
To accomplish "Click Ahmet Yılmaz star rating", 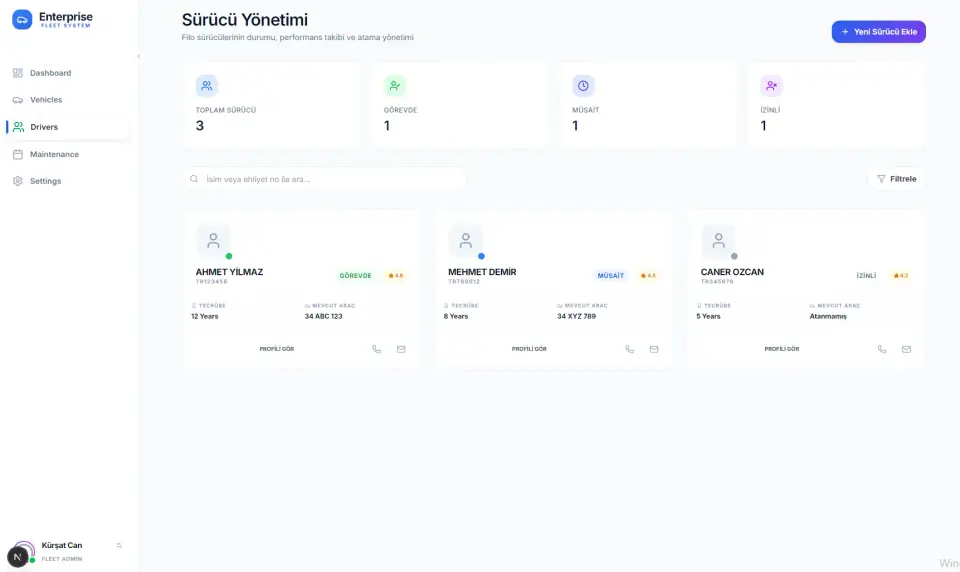I will [396, 276].
